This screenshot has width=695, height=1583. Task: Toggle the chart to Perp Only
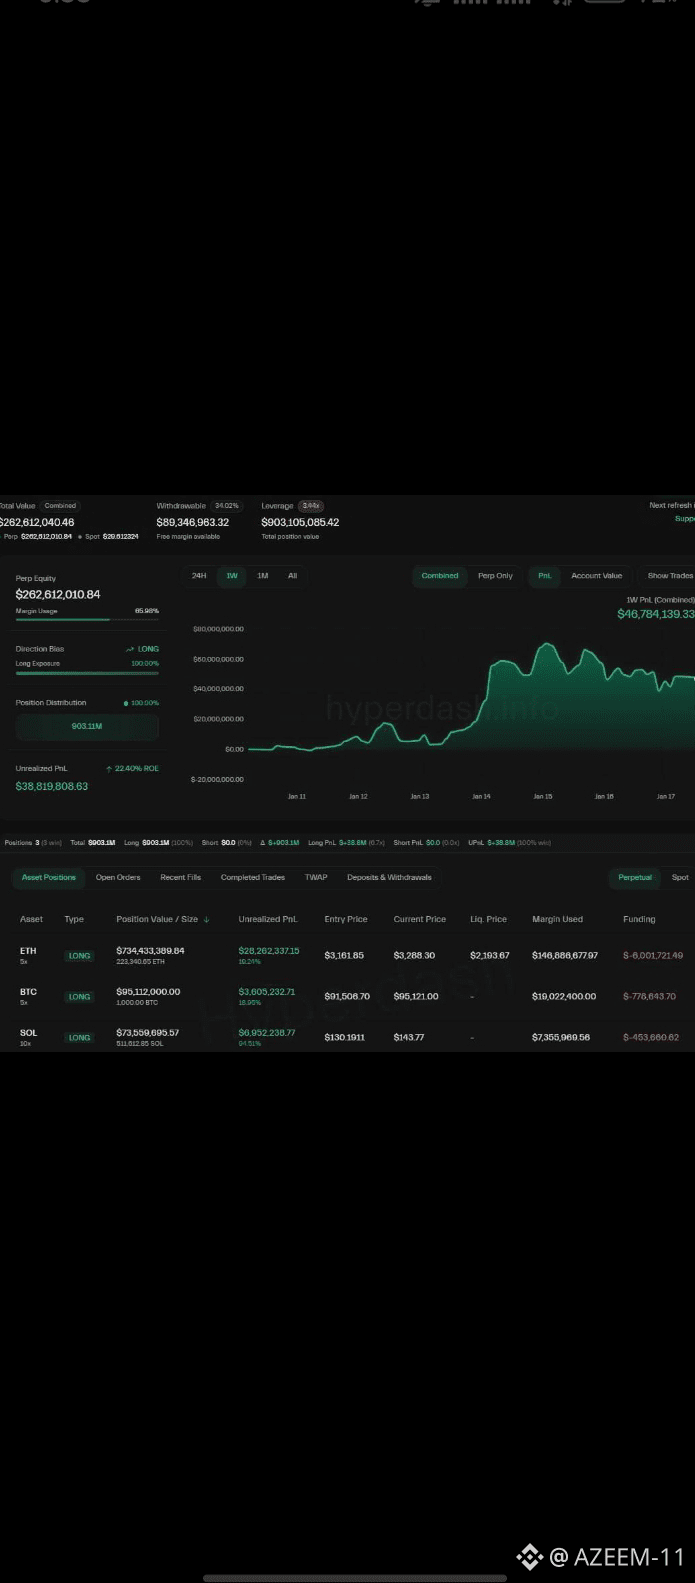[495, 576]
